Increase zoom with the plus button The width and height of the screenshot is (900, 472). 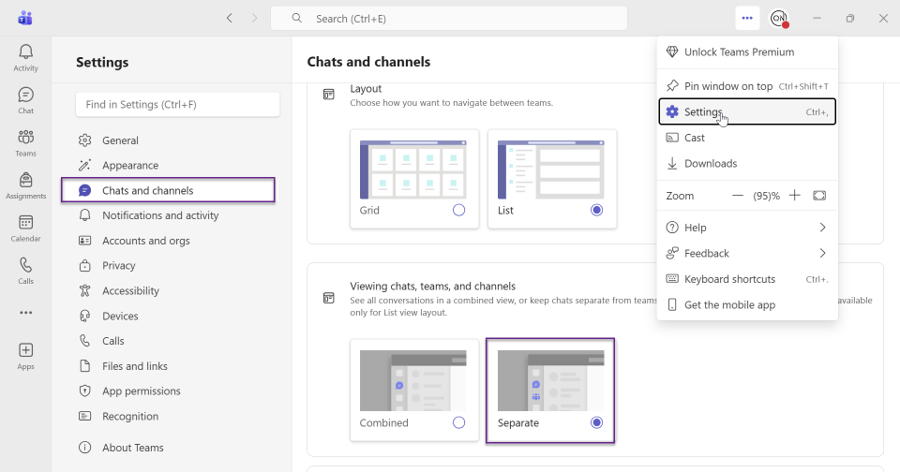(x=794, y=196)
